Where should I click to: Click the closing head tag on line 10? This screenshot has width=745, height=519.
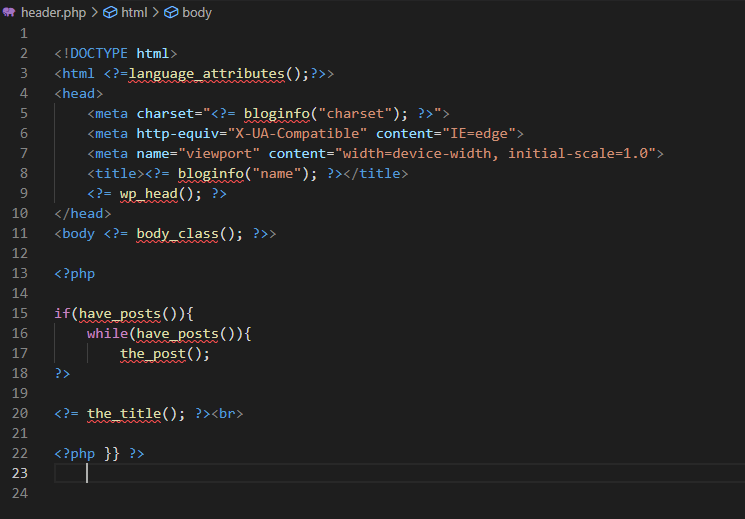pyautogui.click(x=83, y=213)
